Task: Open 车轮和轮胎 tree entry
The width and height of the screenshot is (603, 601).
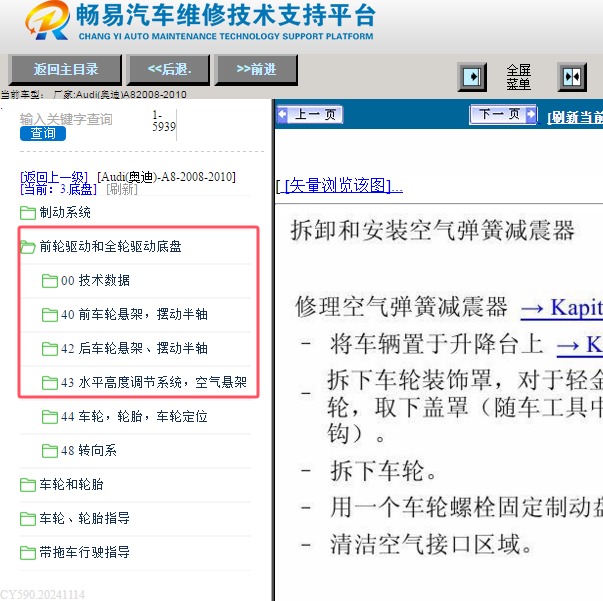Action: point(71,484)
